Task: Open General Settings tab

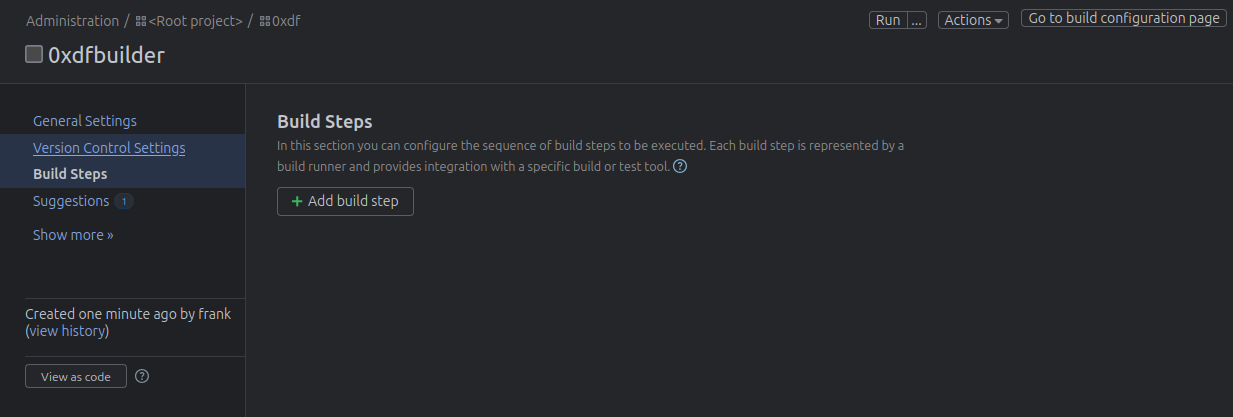Action: click(85, 121)
